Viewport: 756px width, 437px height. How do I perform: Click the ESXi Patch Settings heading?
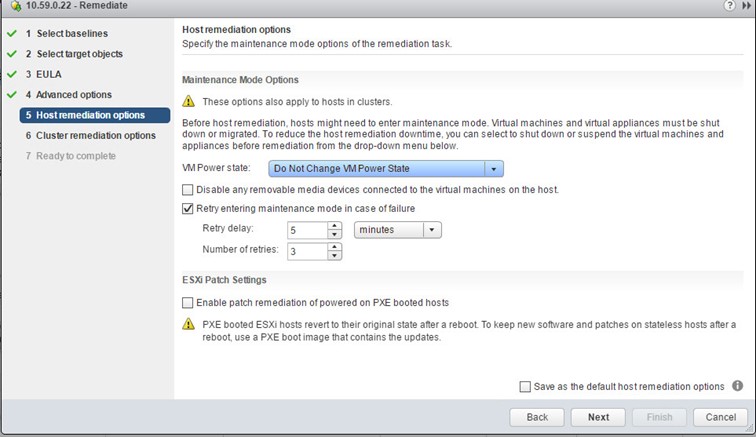[x=224, y=280]
